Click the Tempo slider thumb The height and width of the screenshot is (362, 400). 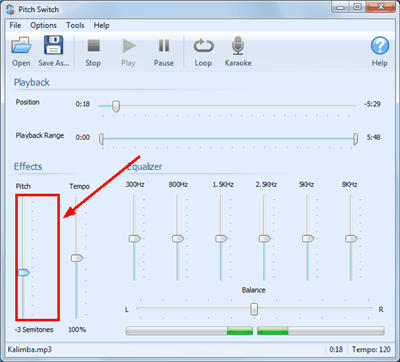[x=77, y=258]
